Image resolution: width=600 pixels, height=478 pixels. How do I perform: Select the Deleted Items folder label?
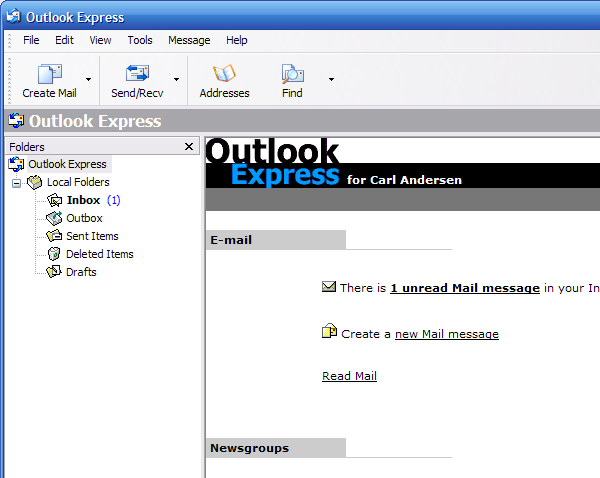(100, 254)
